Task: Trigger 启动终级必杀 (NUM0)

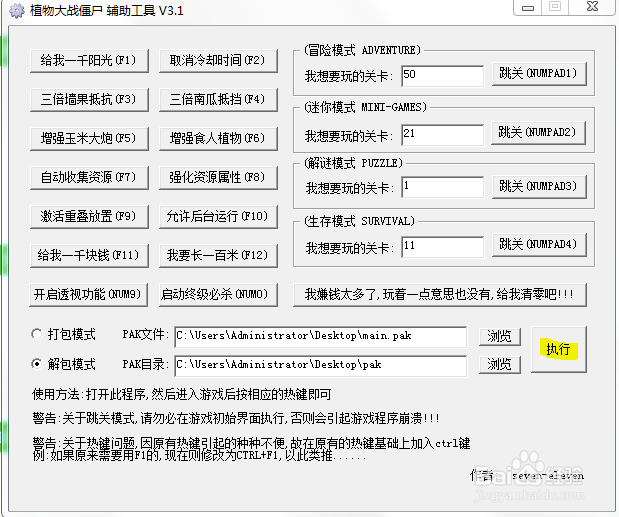Action: [x=218, y=294]
